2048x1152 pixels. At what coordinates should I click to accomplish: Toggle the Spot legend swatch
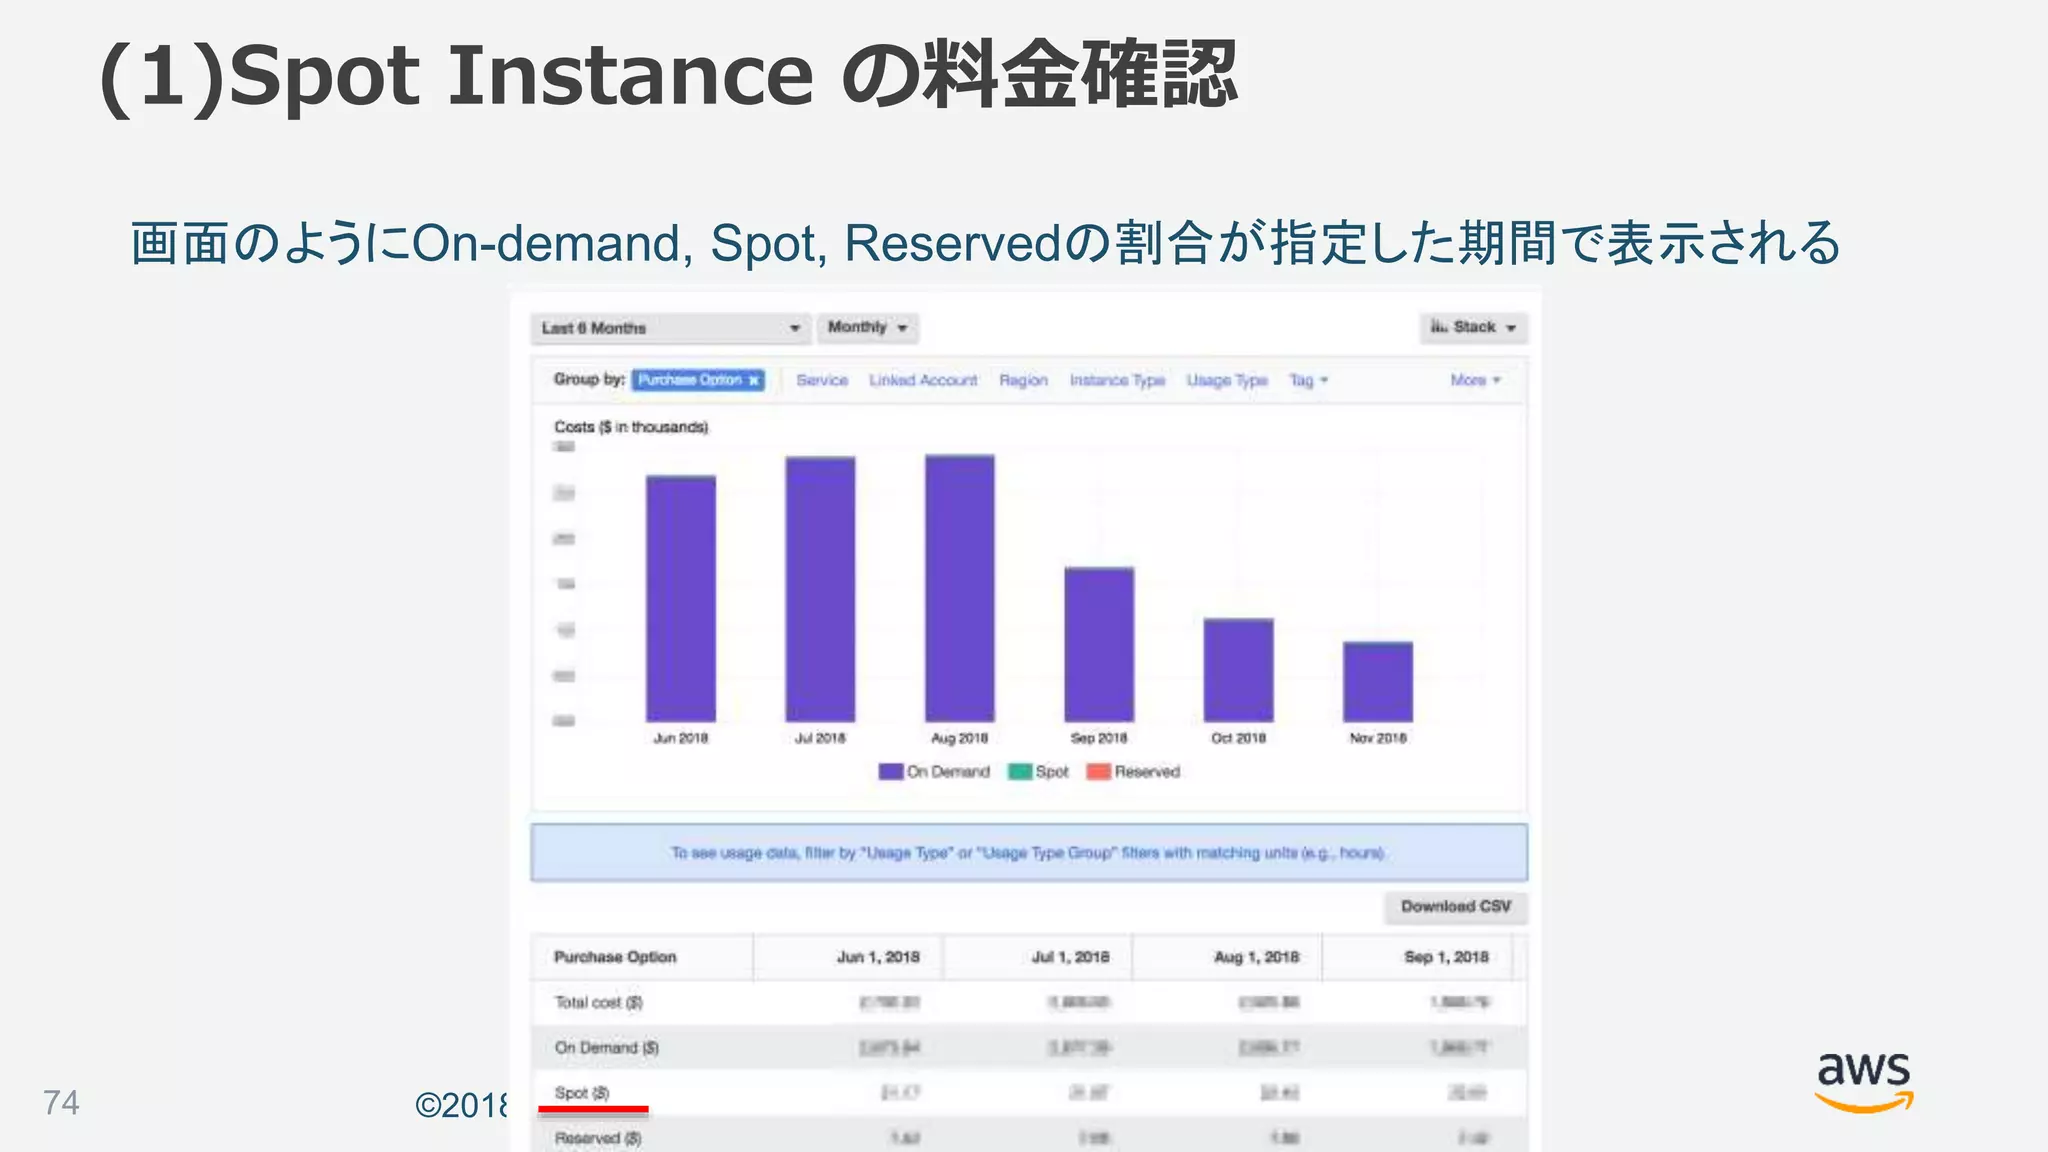[x=1020, y=772]
